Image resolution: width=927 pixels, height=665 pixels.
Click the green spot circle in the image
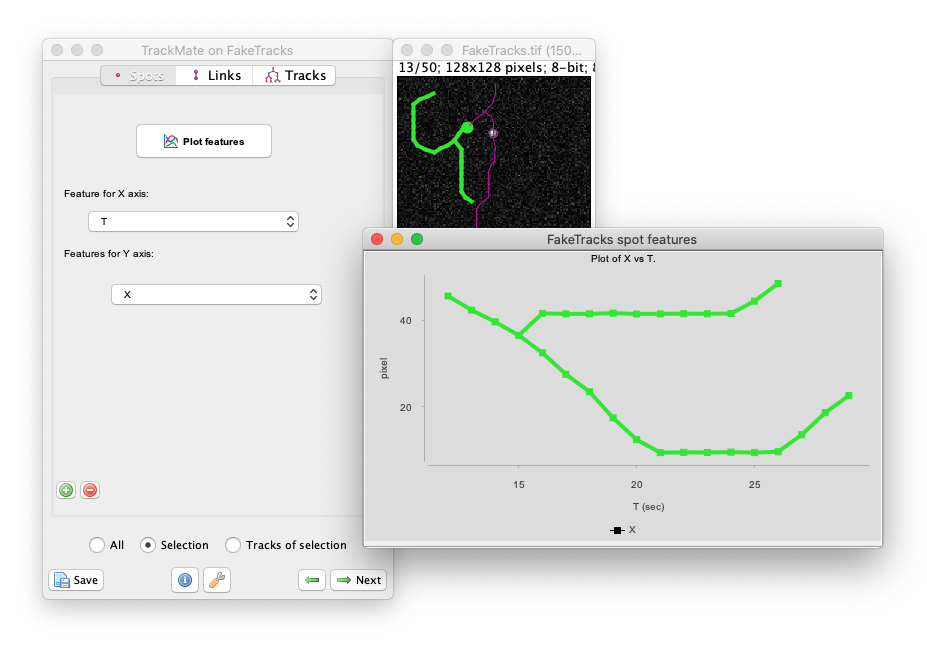pyautogui.click(x=467, y=128)
